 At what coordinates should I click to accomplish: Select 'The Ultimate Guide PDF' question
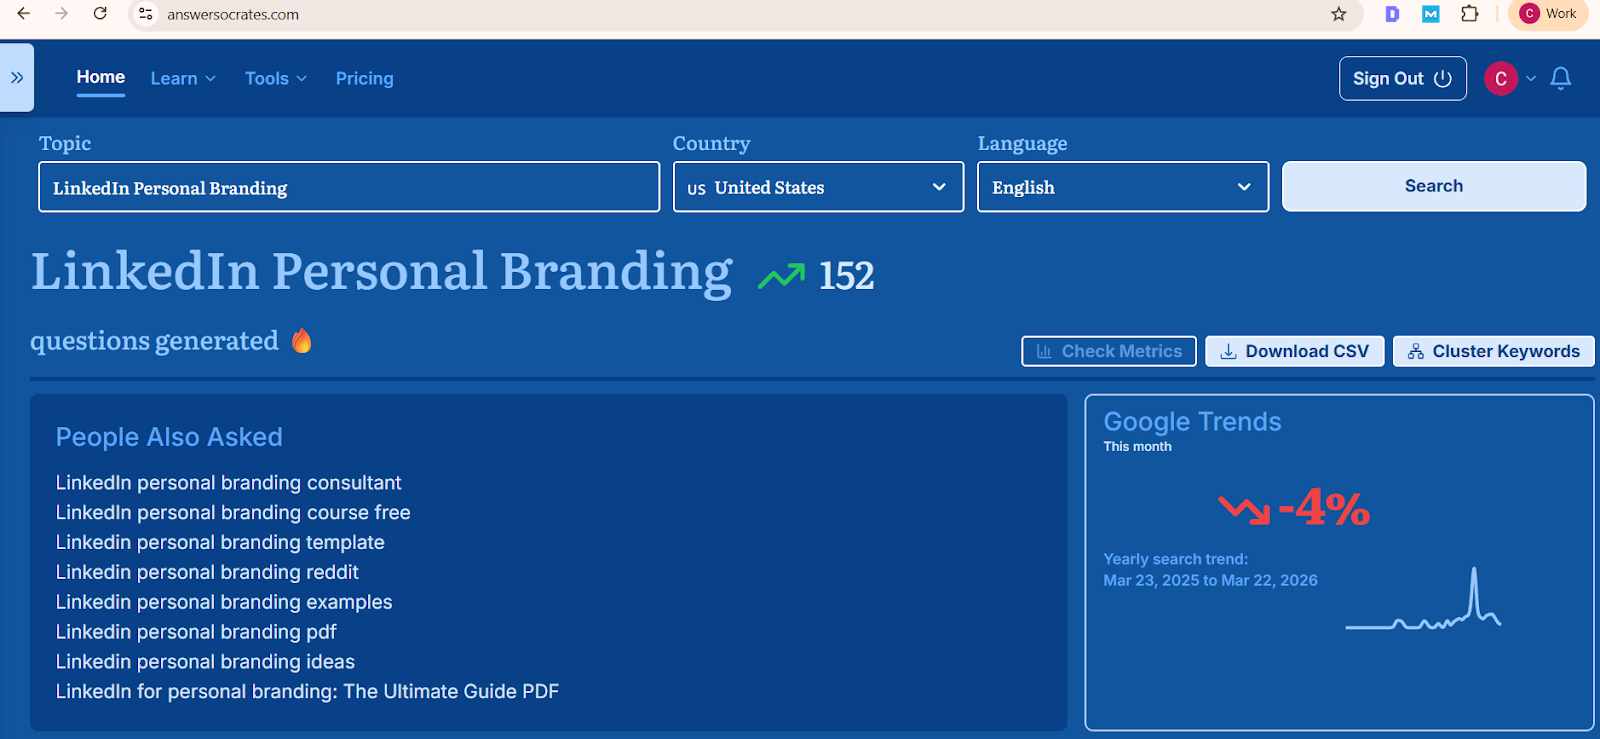307,691
